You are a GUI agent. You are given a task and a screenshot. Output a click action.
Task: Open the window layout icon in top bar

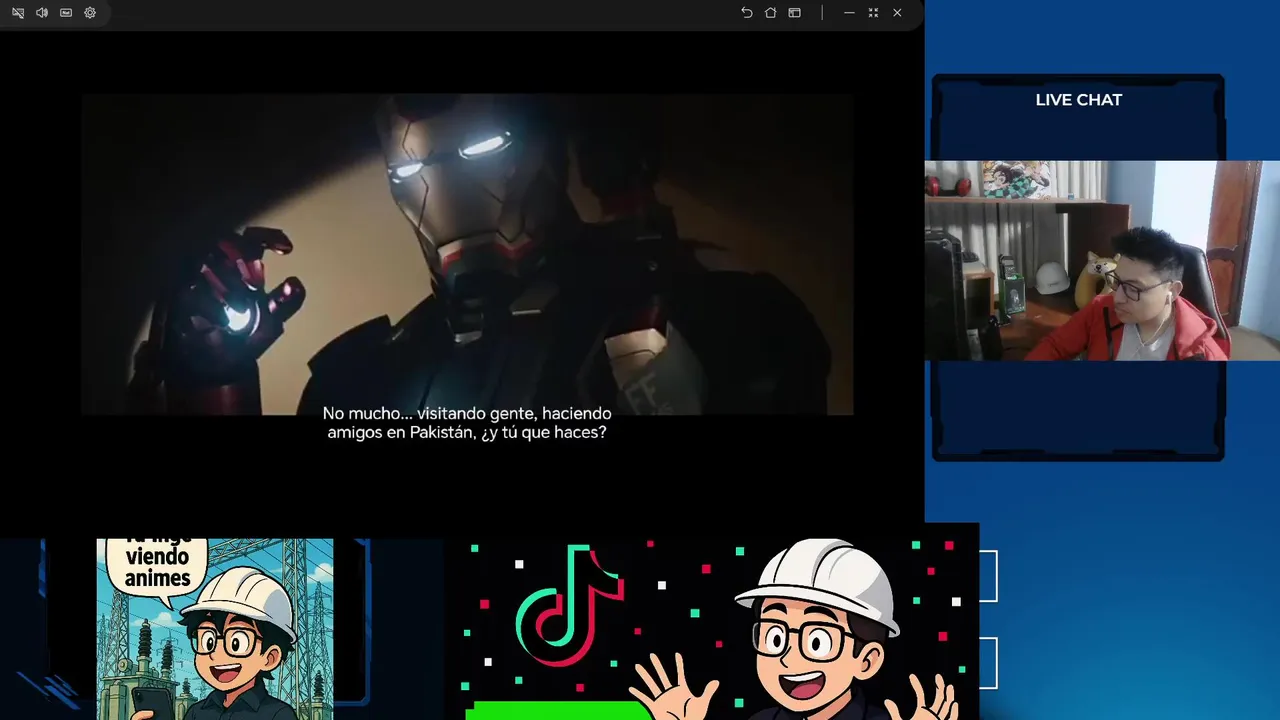[795, 13]
